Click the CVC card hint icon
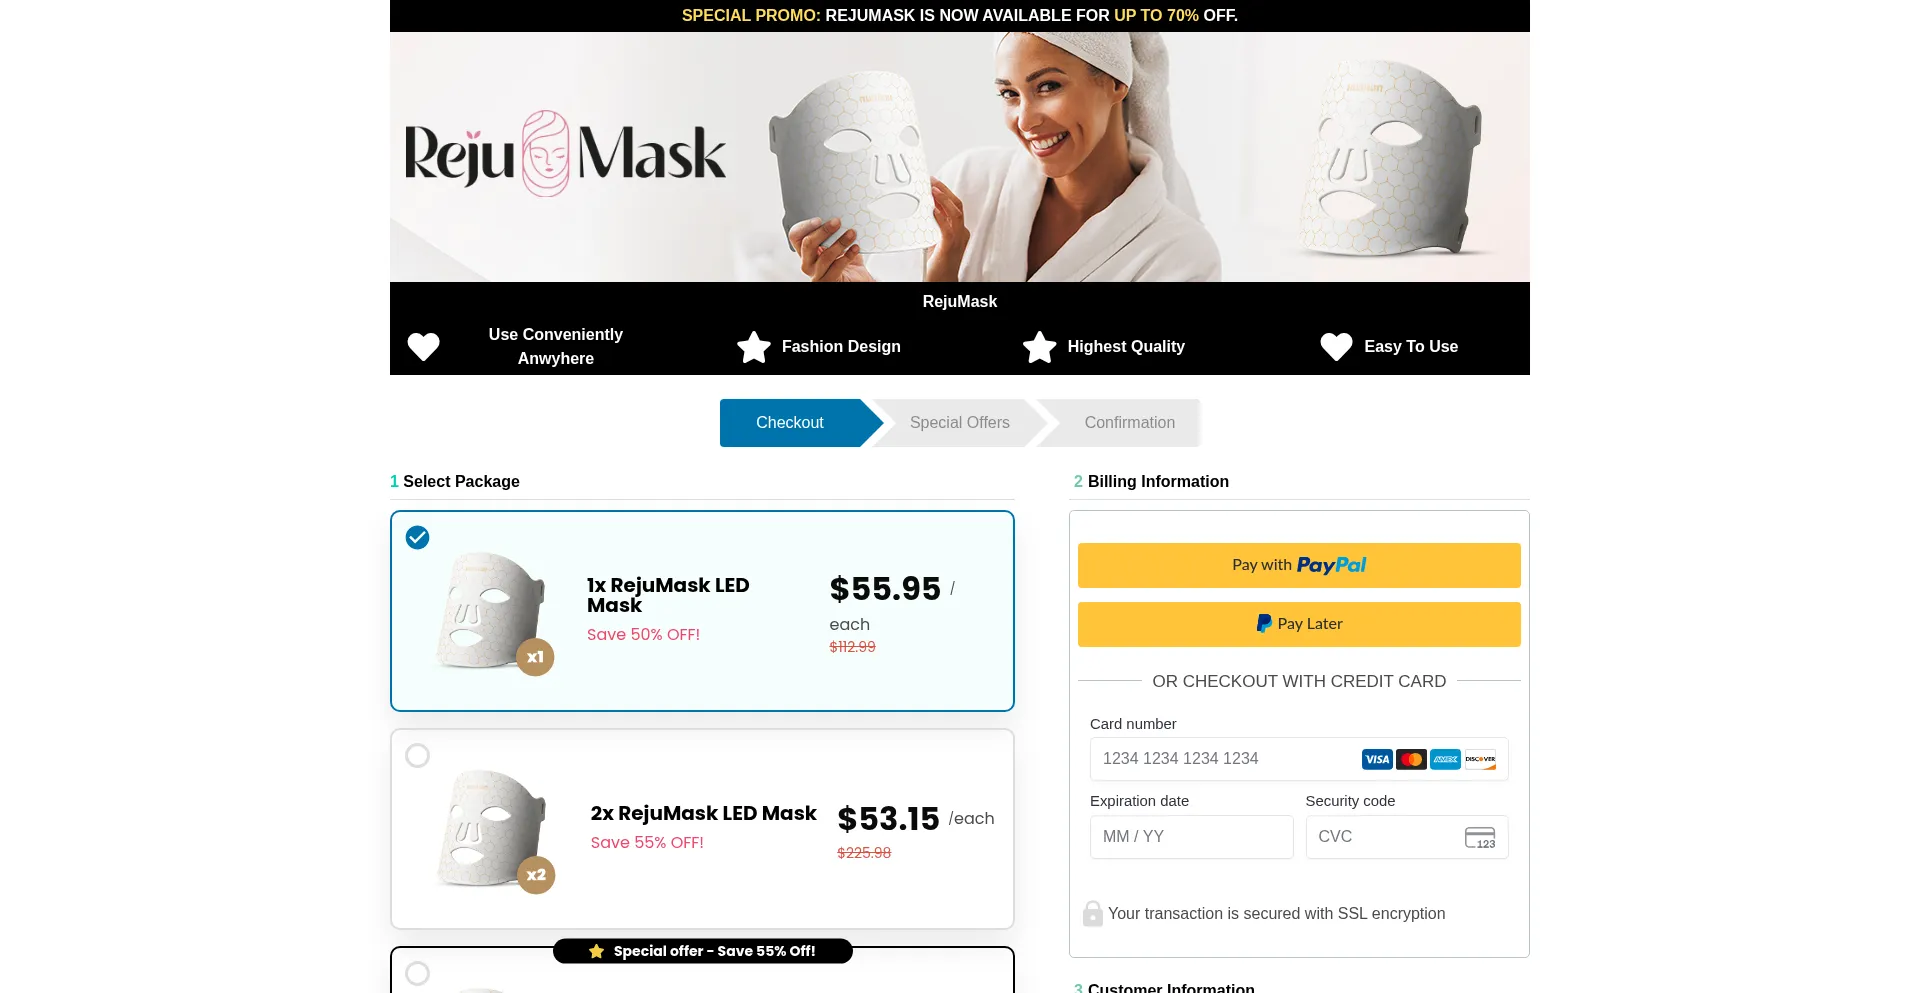 (x=1480, y=838)
